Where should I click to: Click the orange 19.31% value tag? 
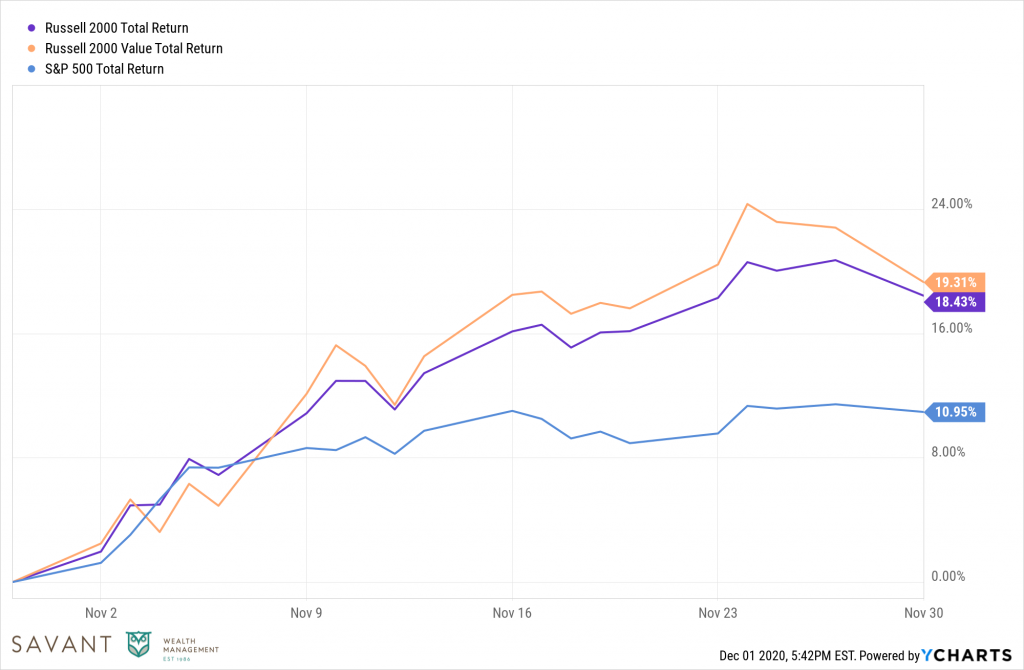pos(955,282)
